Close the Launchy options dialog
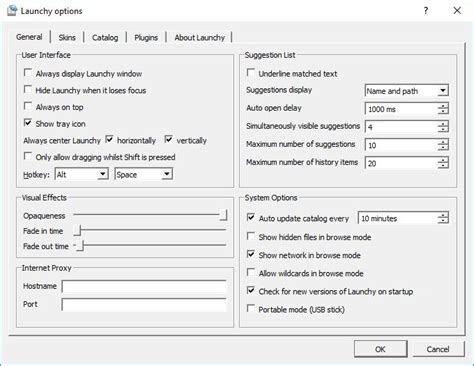 click(x=457, y=11)
